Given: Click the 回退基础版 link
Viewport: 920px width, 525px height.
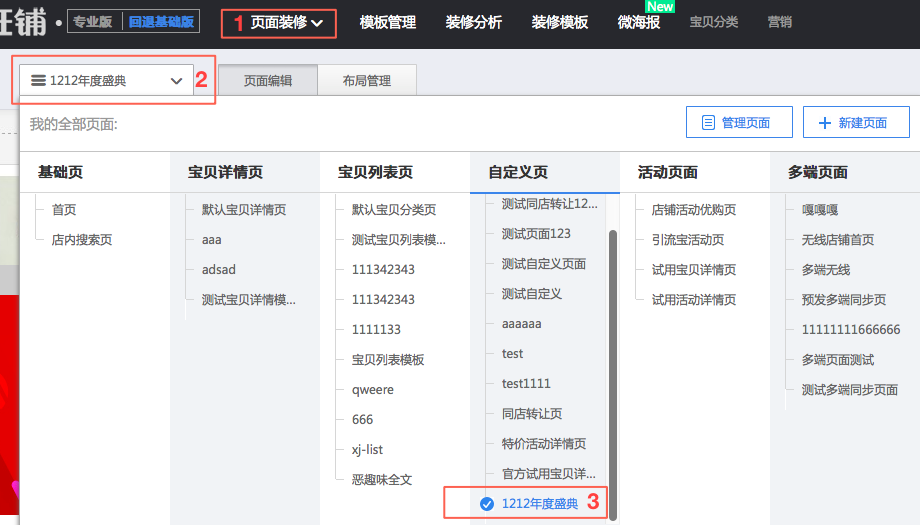Looking at the screenshot, I should pyautogui.click(x=161, y=21).
